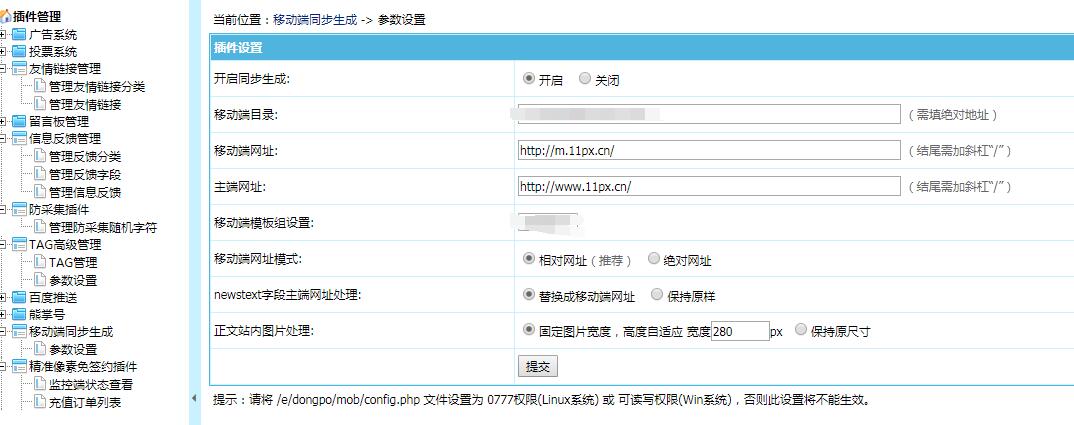Screen dimensions: 1074x425
Task: Select 保持原尺寸 radio option
Action: (800, 330)
